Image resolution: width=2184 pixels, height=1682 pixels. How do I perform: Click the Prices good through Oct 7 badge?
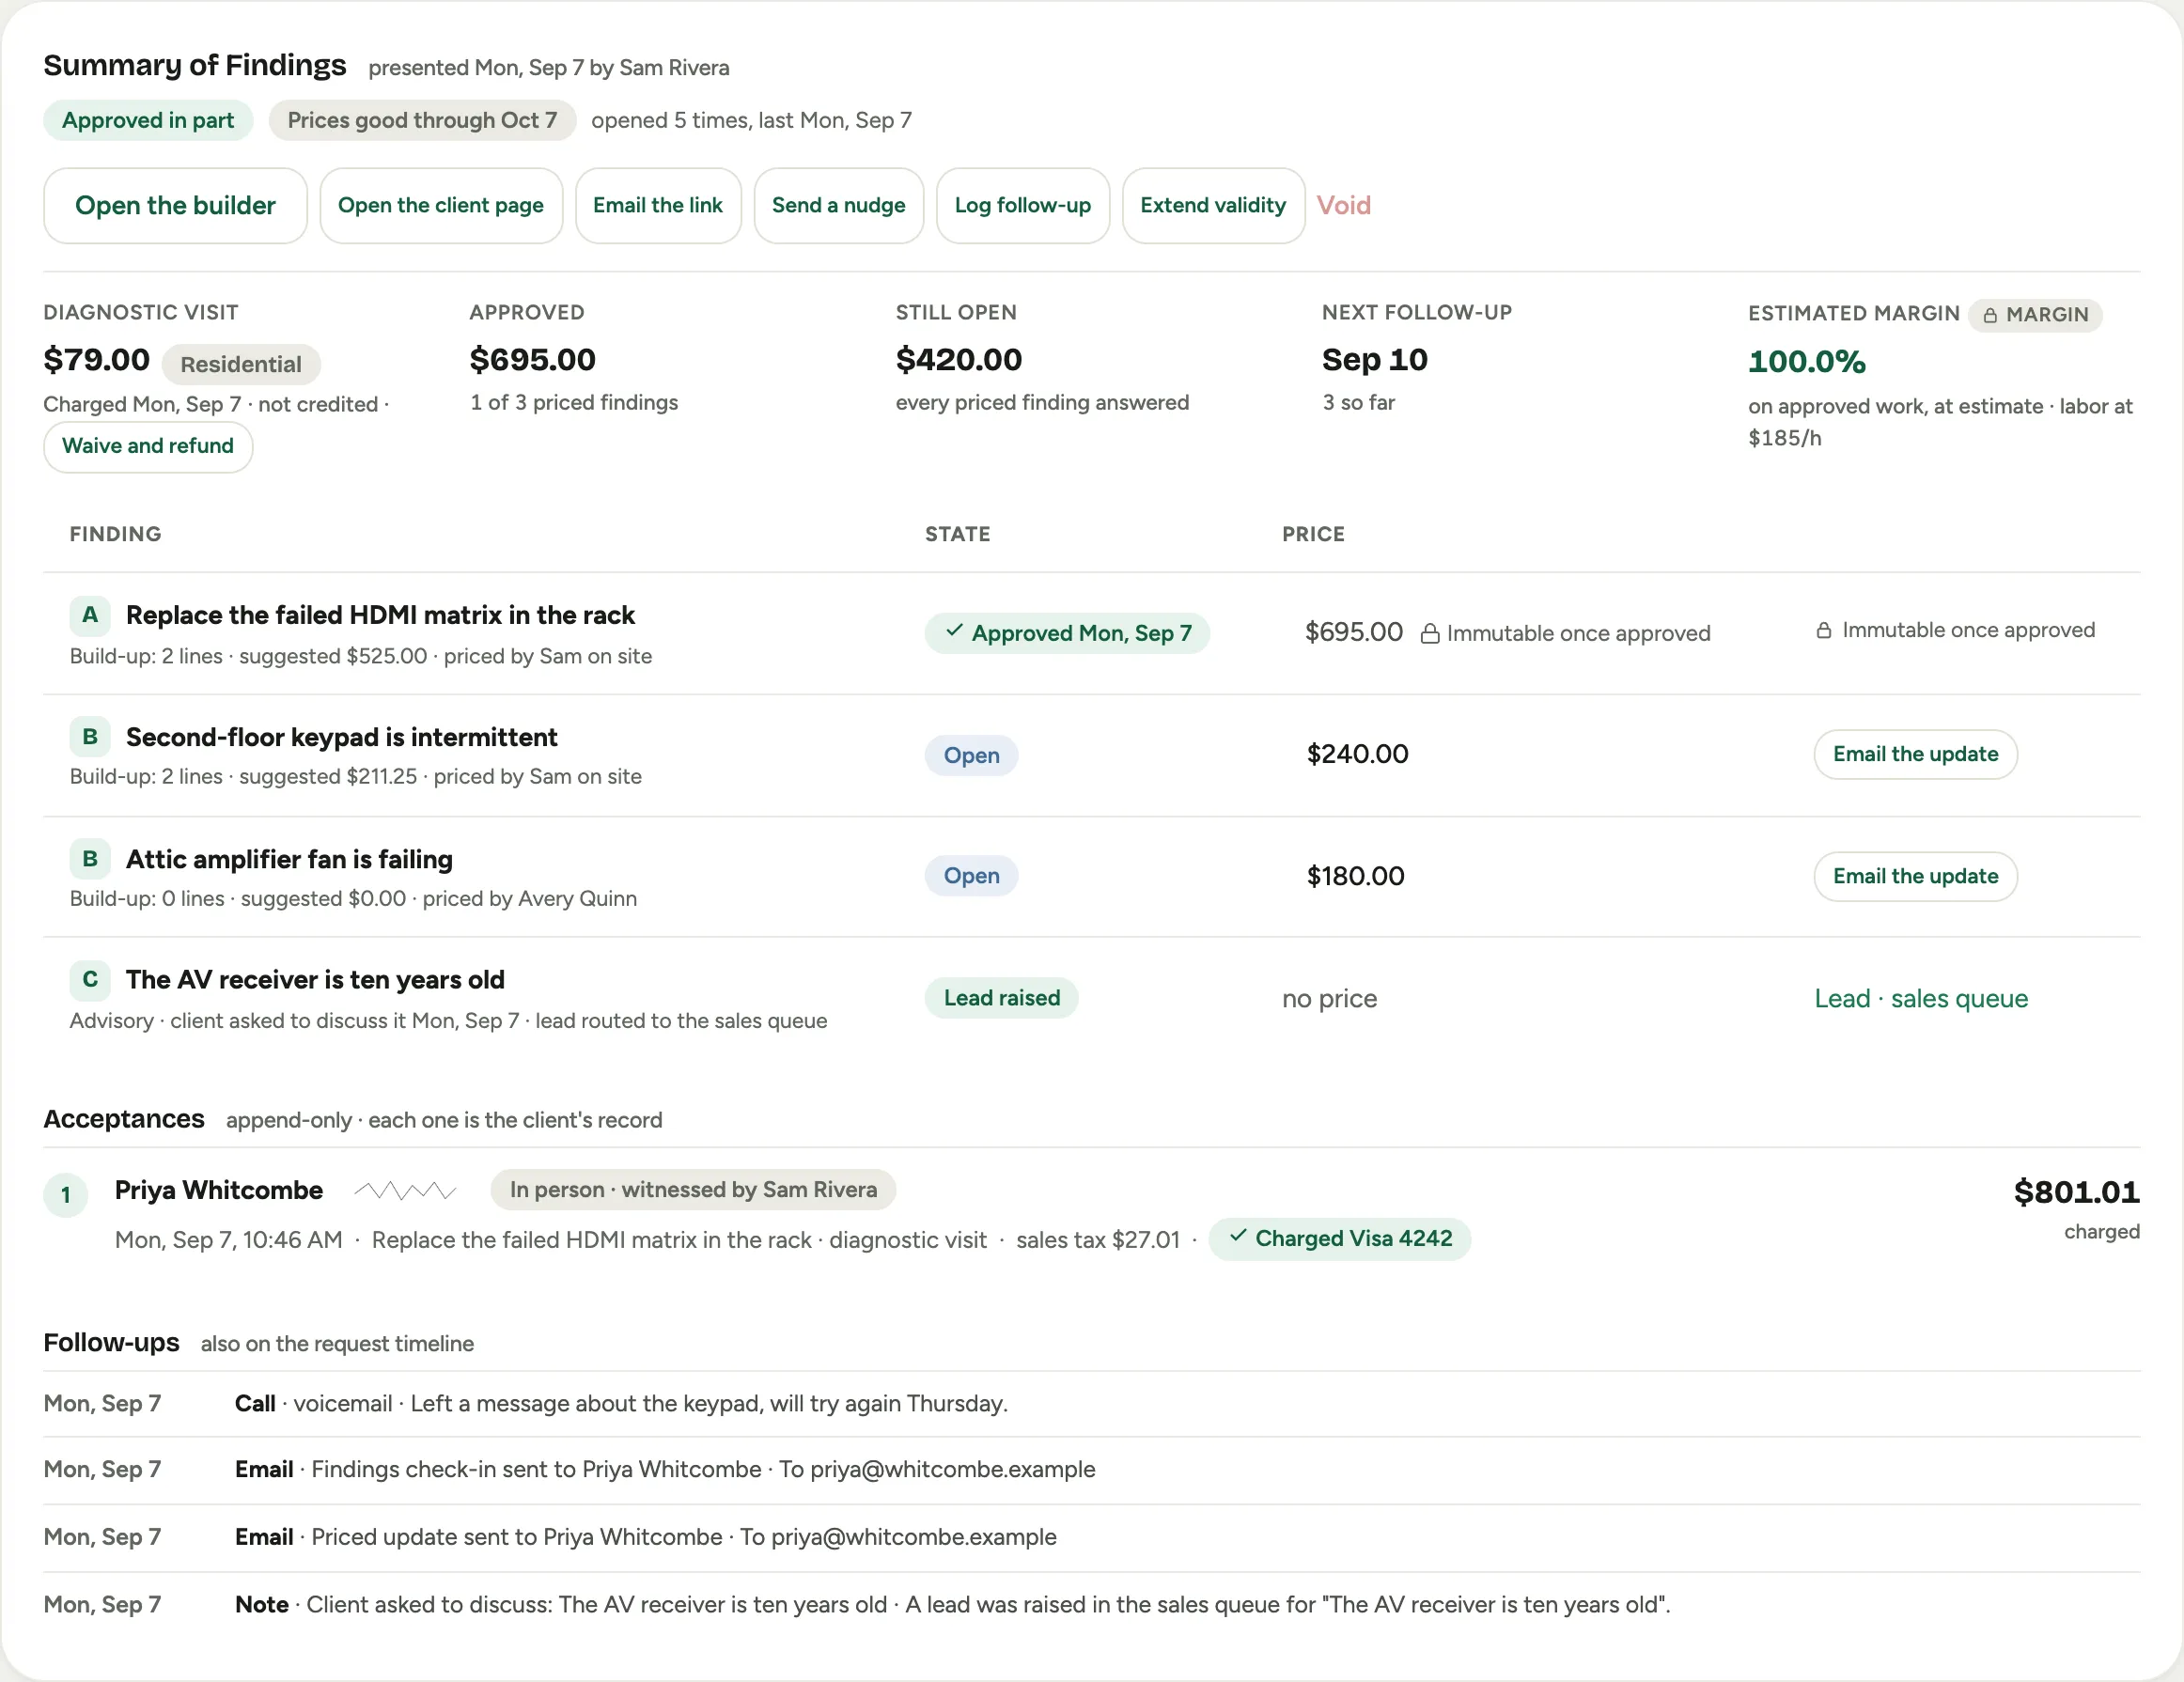tap(422, 120)
